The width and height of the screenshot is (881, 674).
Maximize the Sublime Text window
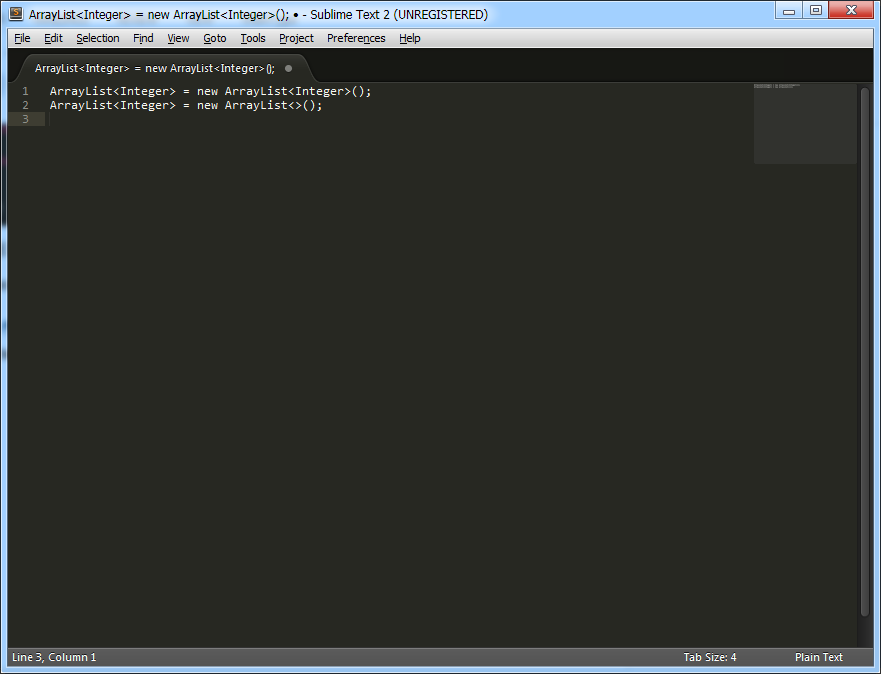[x=816, y=11]
